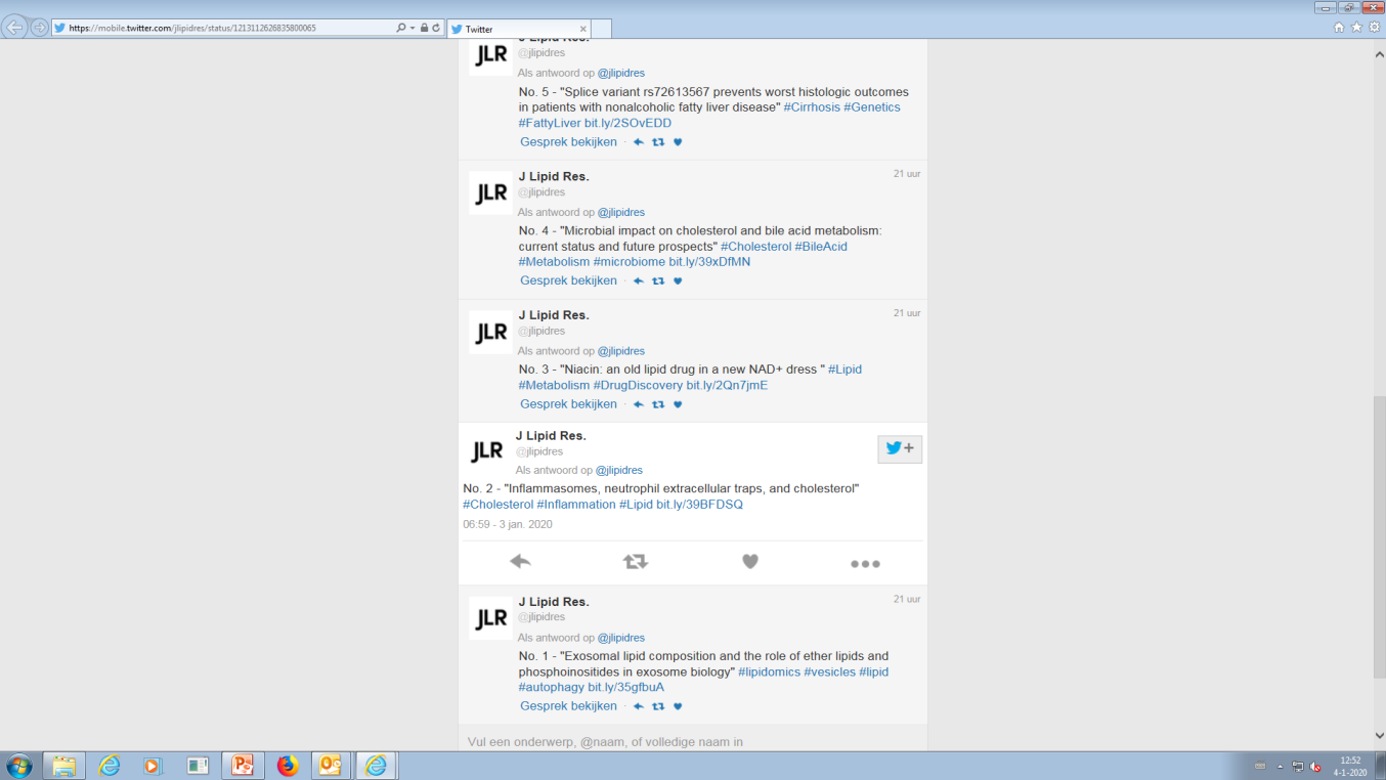Viewport: 1386px width, 780px height.
Task: Click the vertical scrollbar down arrow
Action: pos(1379,735)
